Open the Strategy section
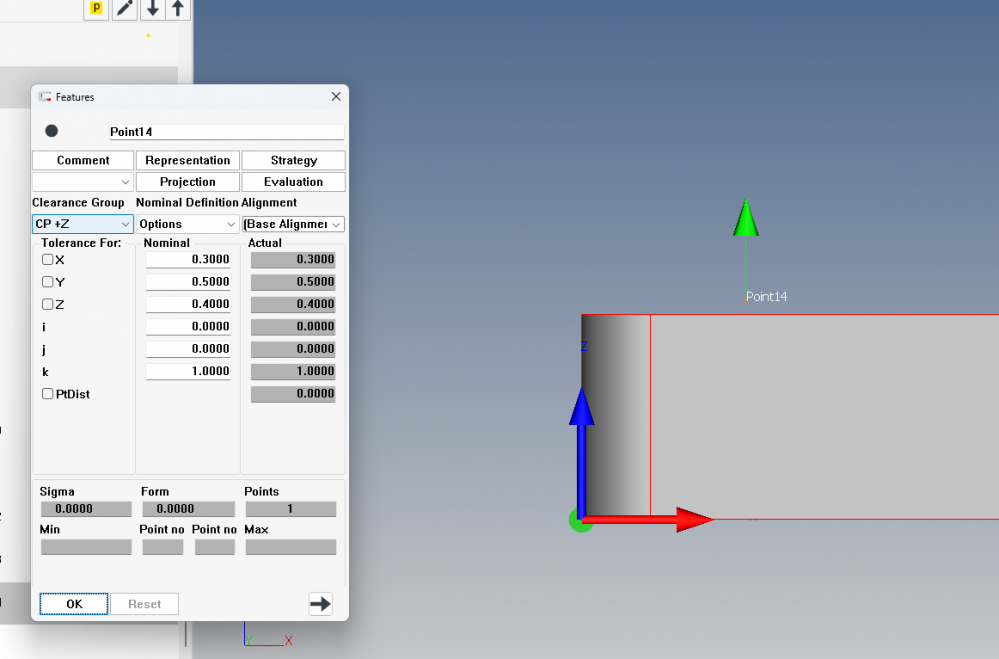 pyautogui.click(x=293, y=160)
